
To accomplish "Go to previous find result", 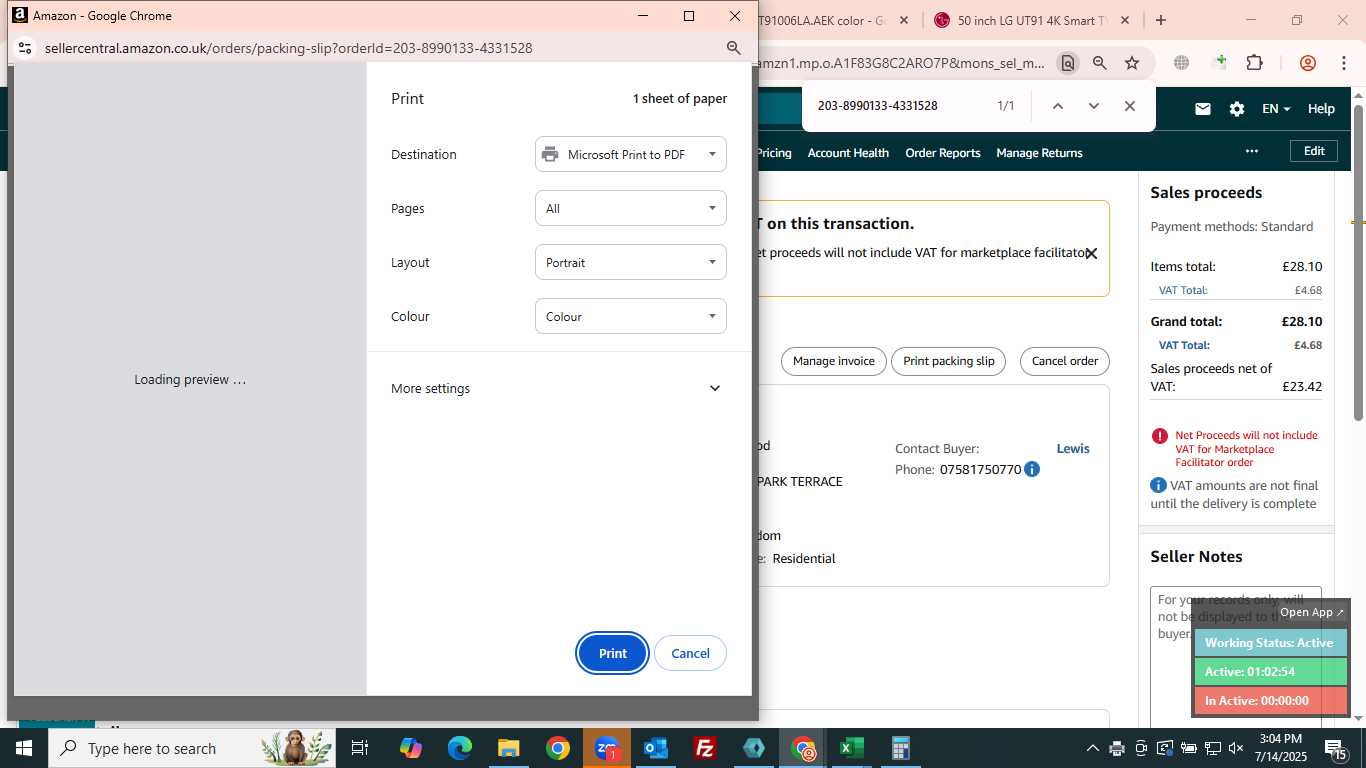I will 1057,106.
